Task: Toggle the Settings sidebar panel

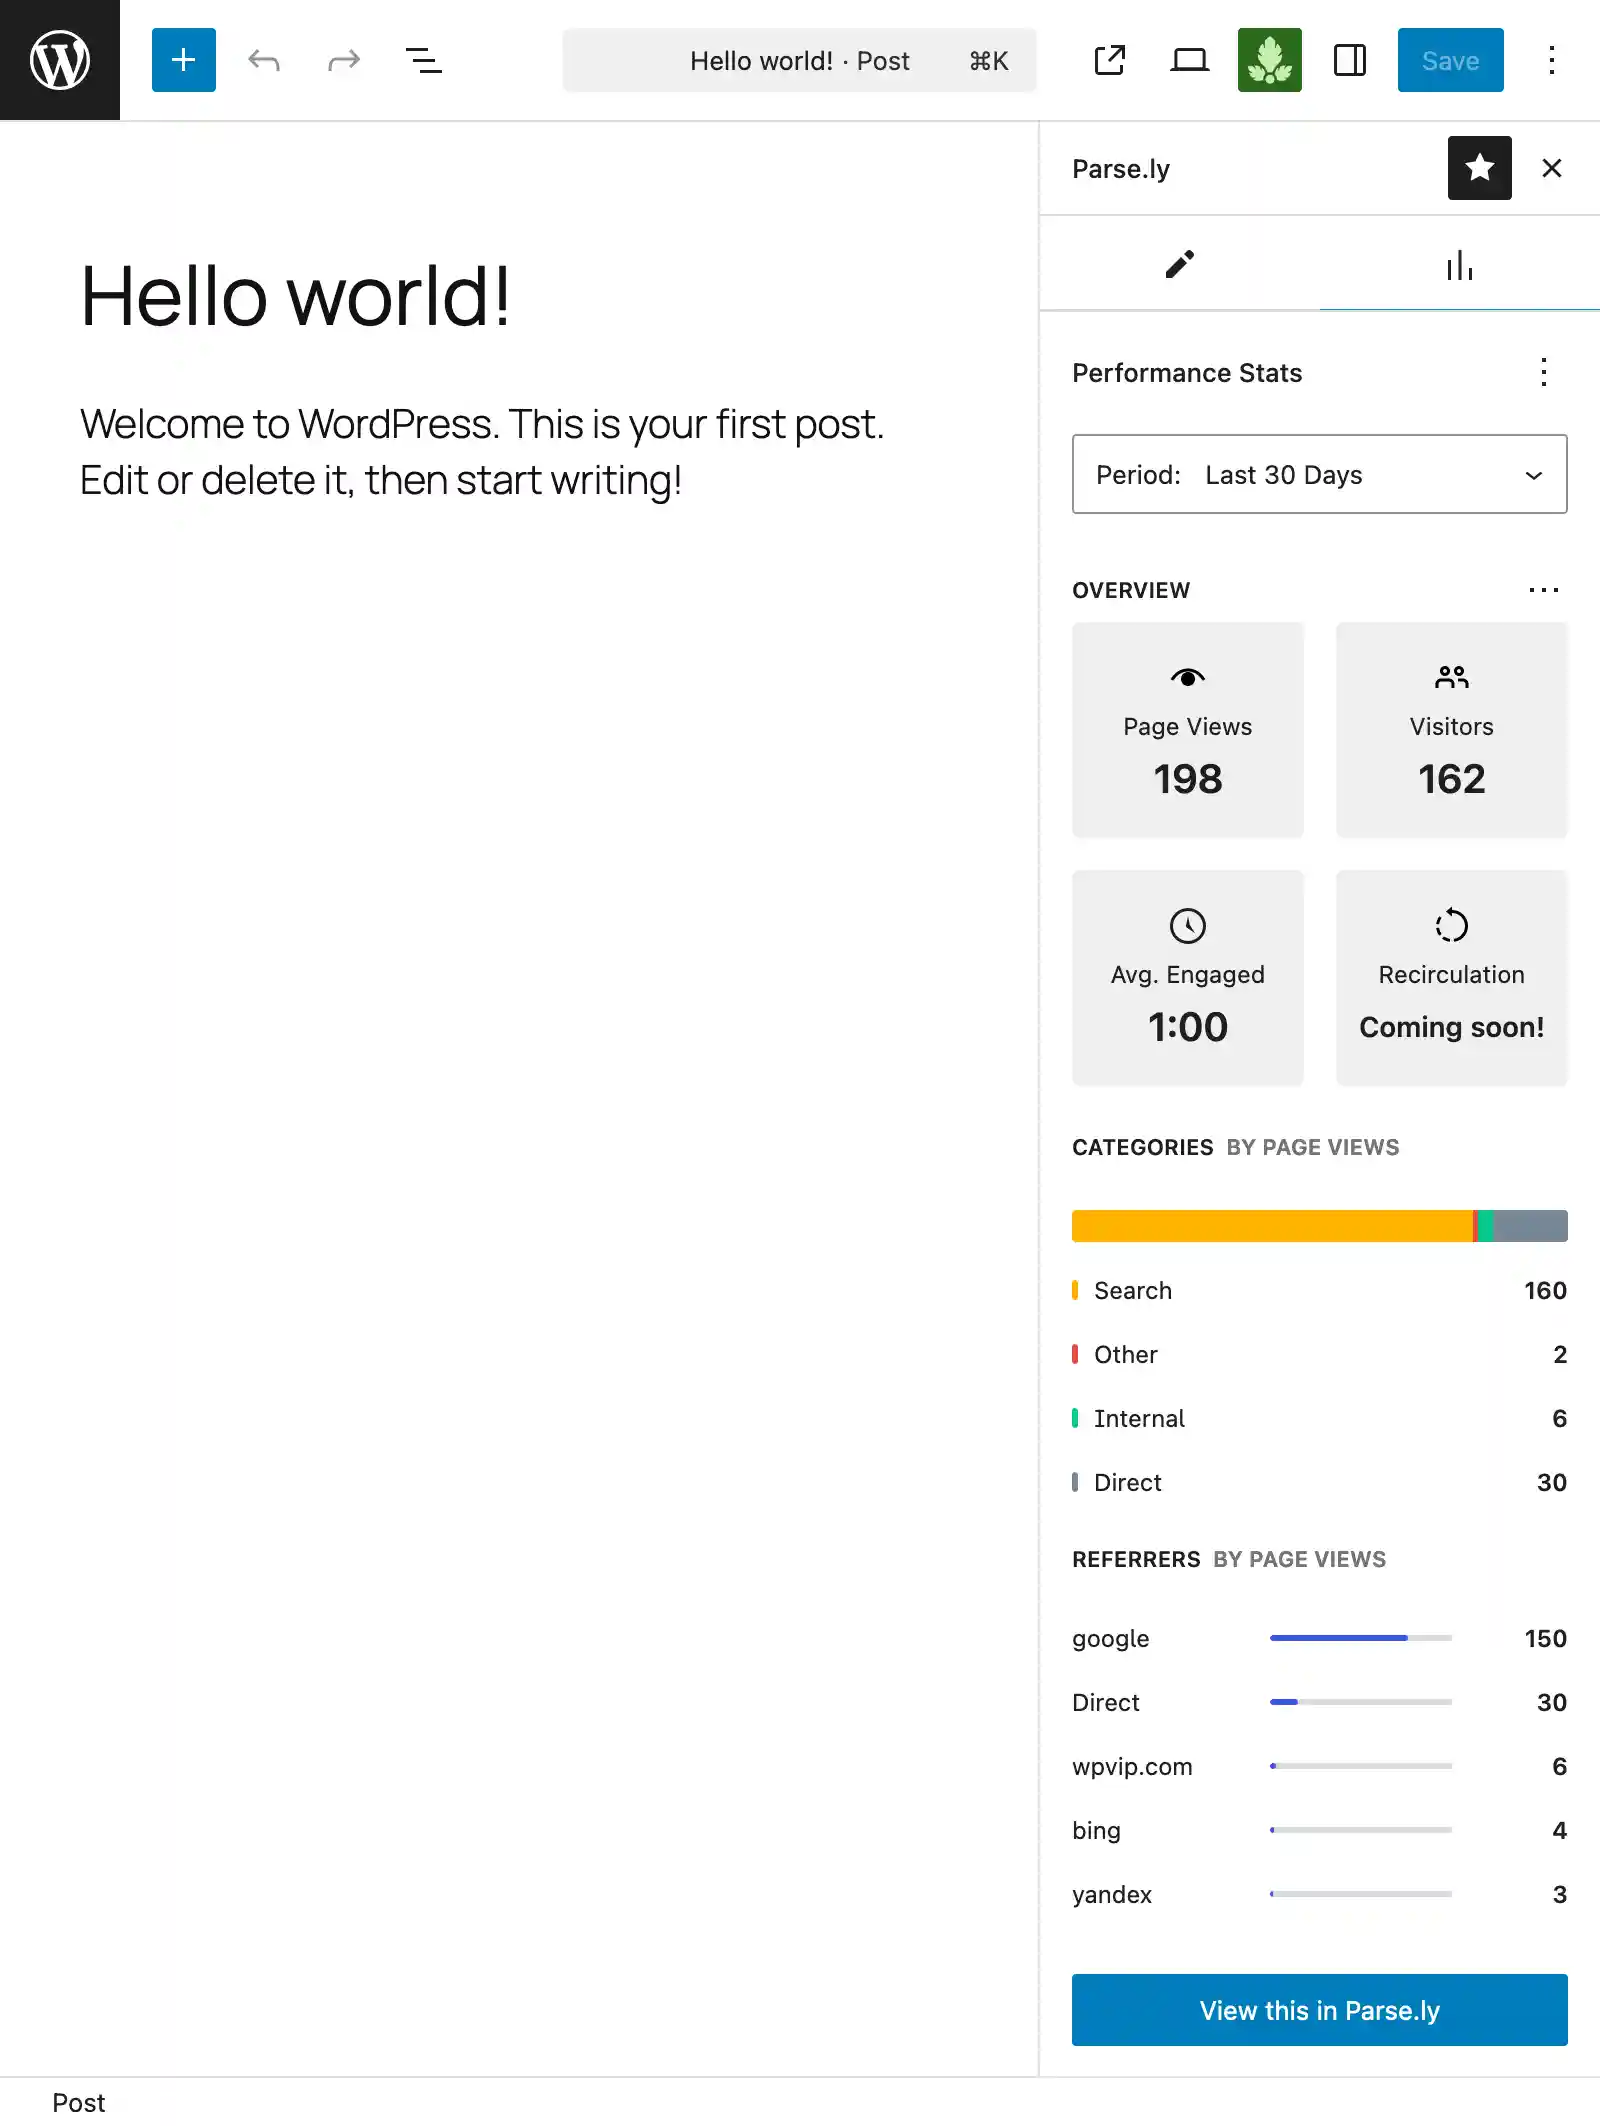Action: point(1349,60)
